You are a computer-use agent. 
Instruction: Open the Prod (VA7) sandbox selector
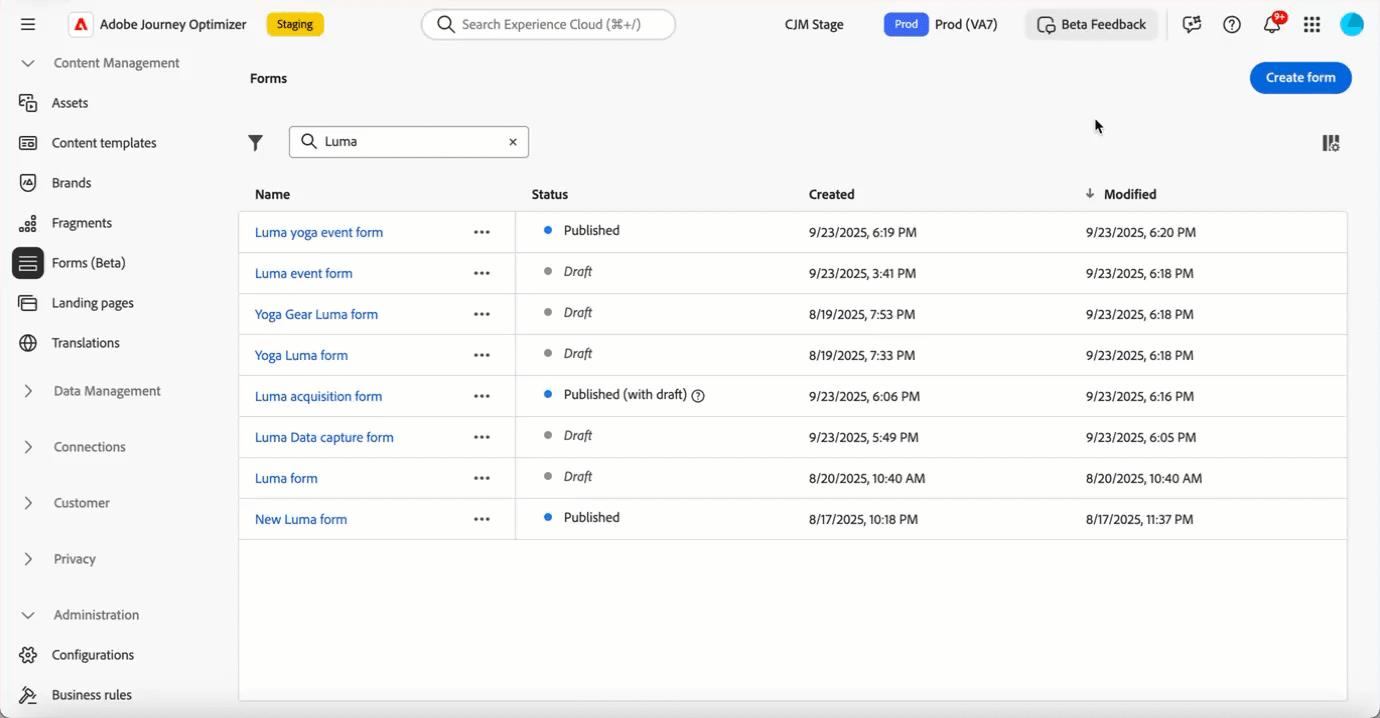click(x=941, y=24)
